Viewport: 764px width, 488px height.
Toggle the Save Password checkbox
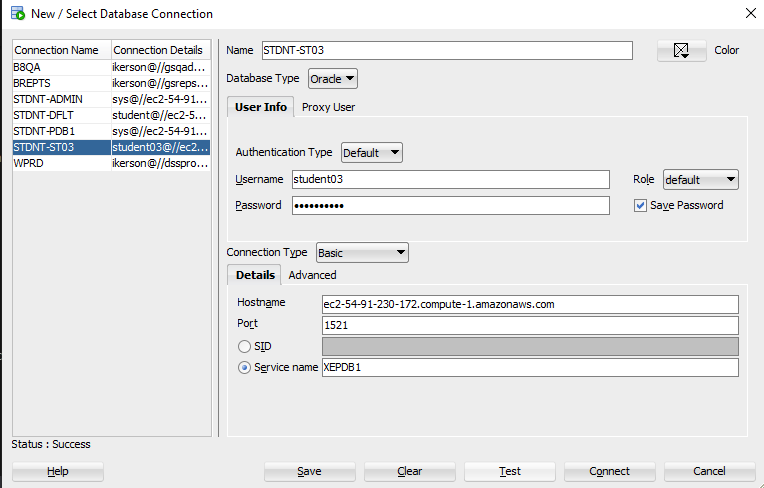[640, 206]
